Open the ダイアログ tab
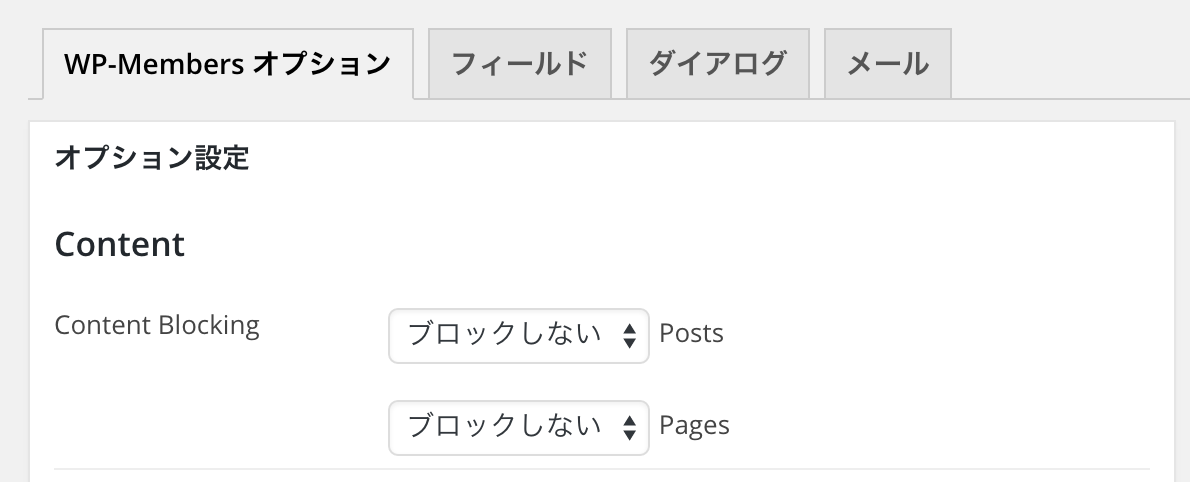The image size is (1190, 482). point(718,64)
